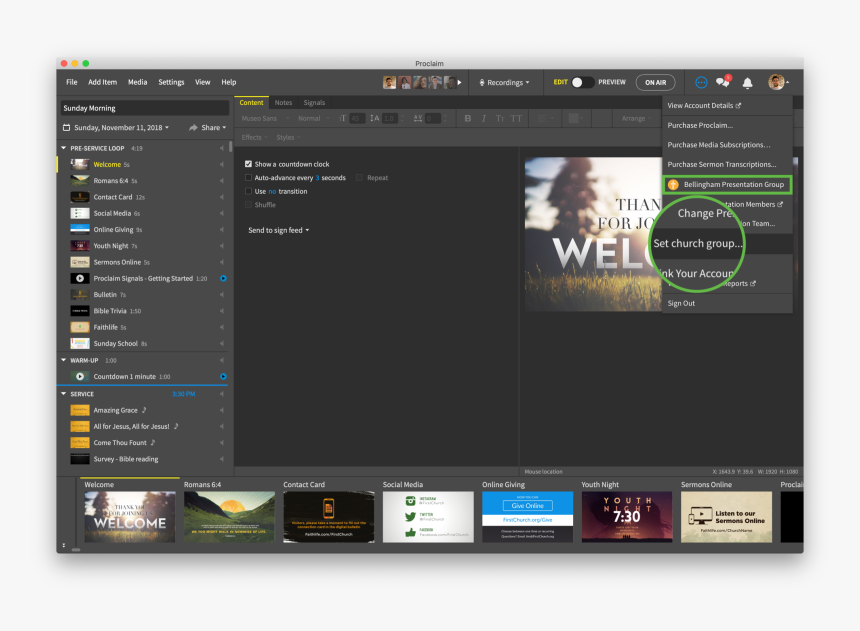The width and height of the screenshot is (860, 631).
Task: Click the slide strip horizontal scrollbar
Action: (76, 549)
